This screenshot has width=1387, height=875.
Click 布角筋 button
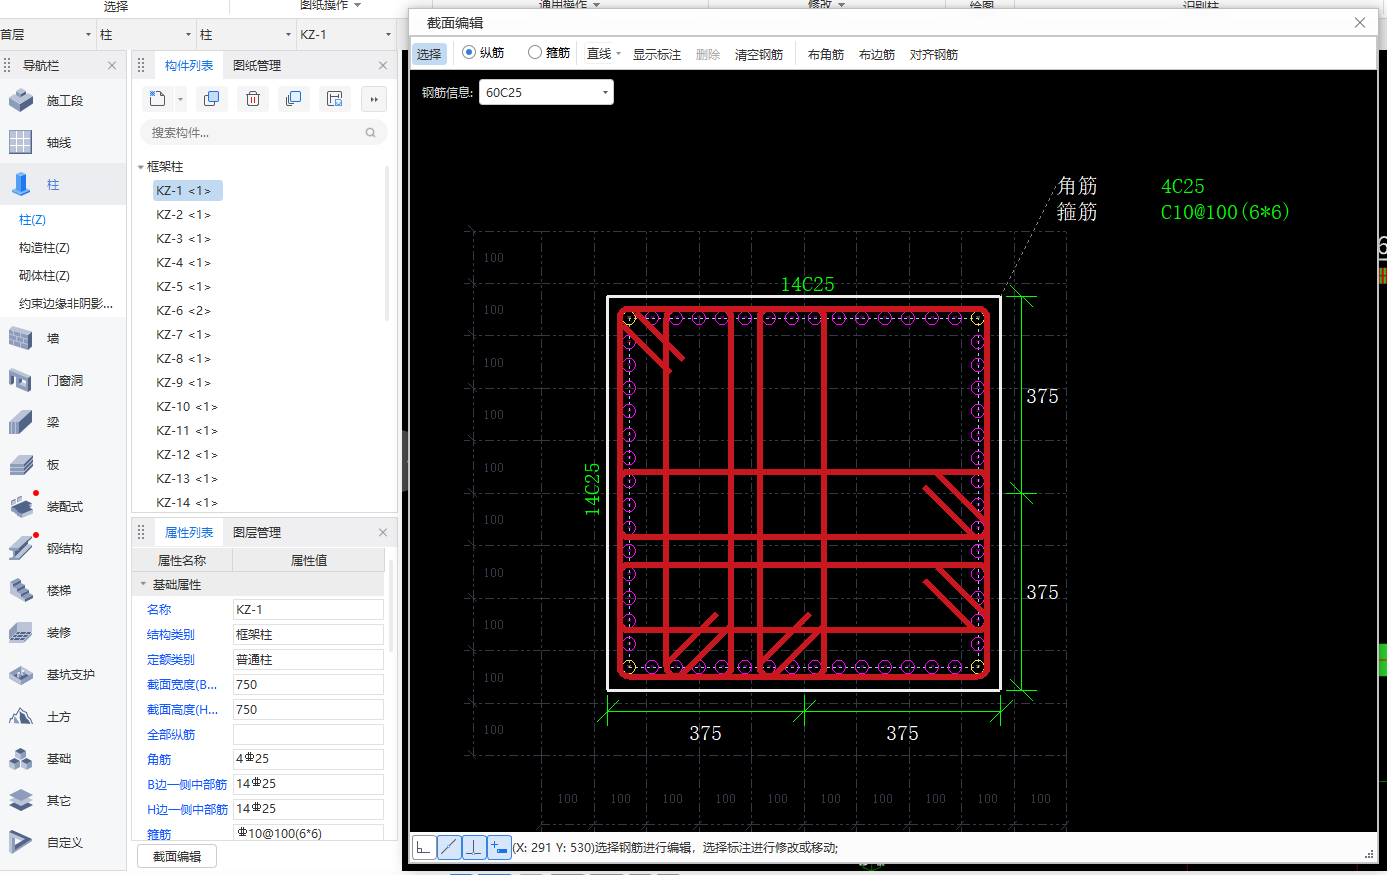(826, 54)
